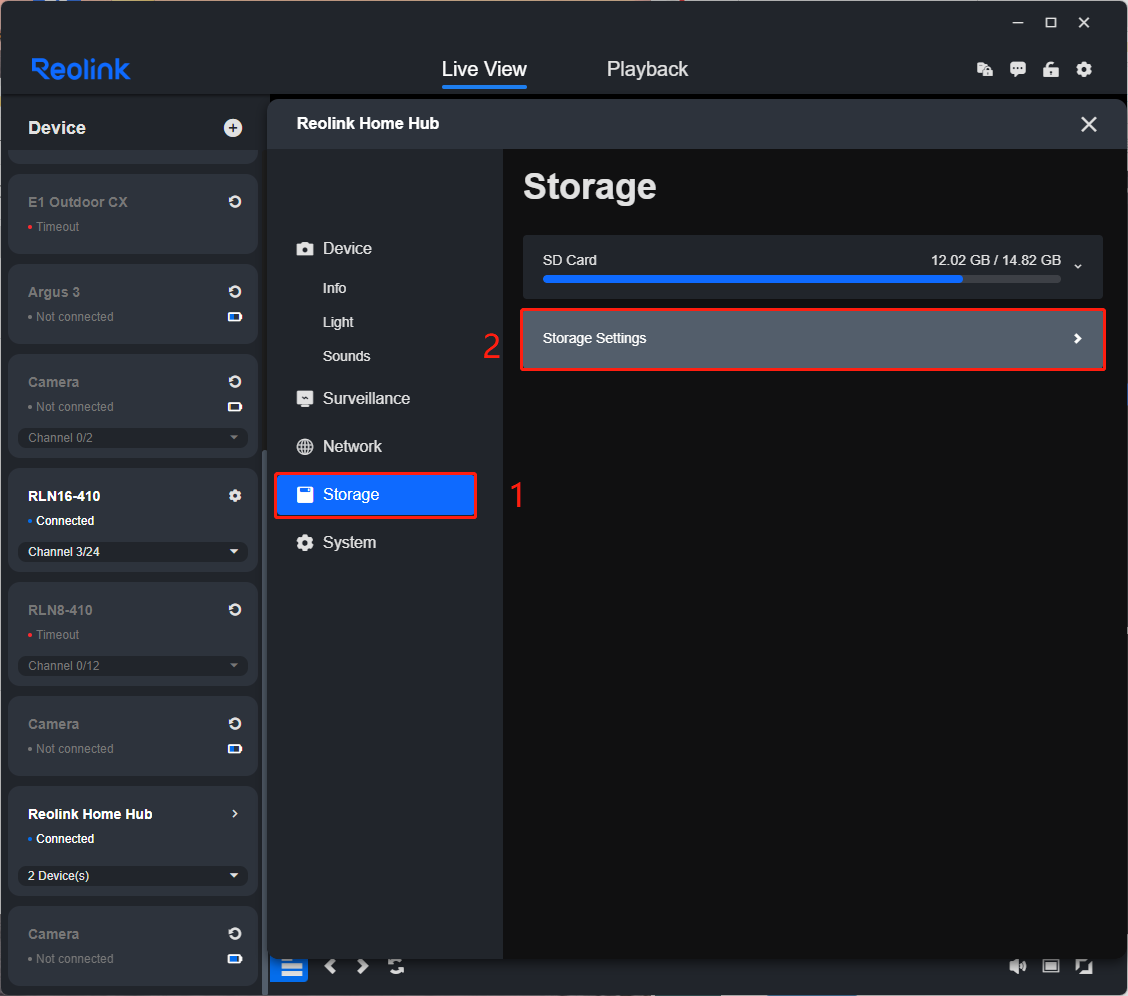Switch to Playback tab
Image resolution: width=1128 pixels, height=996 pixels.
pyautogui.click(x=647, y=69)
